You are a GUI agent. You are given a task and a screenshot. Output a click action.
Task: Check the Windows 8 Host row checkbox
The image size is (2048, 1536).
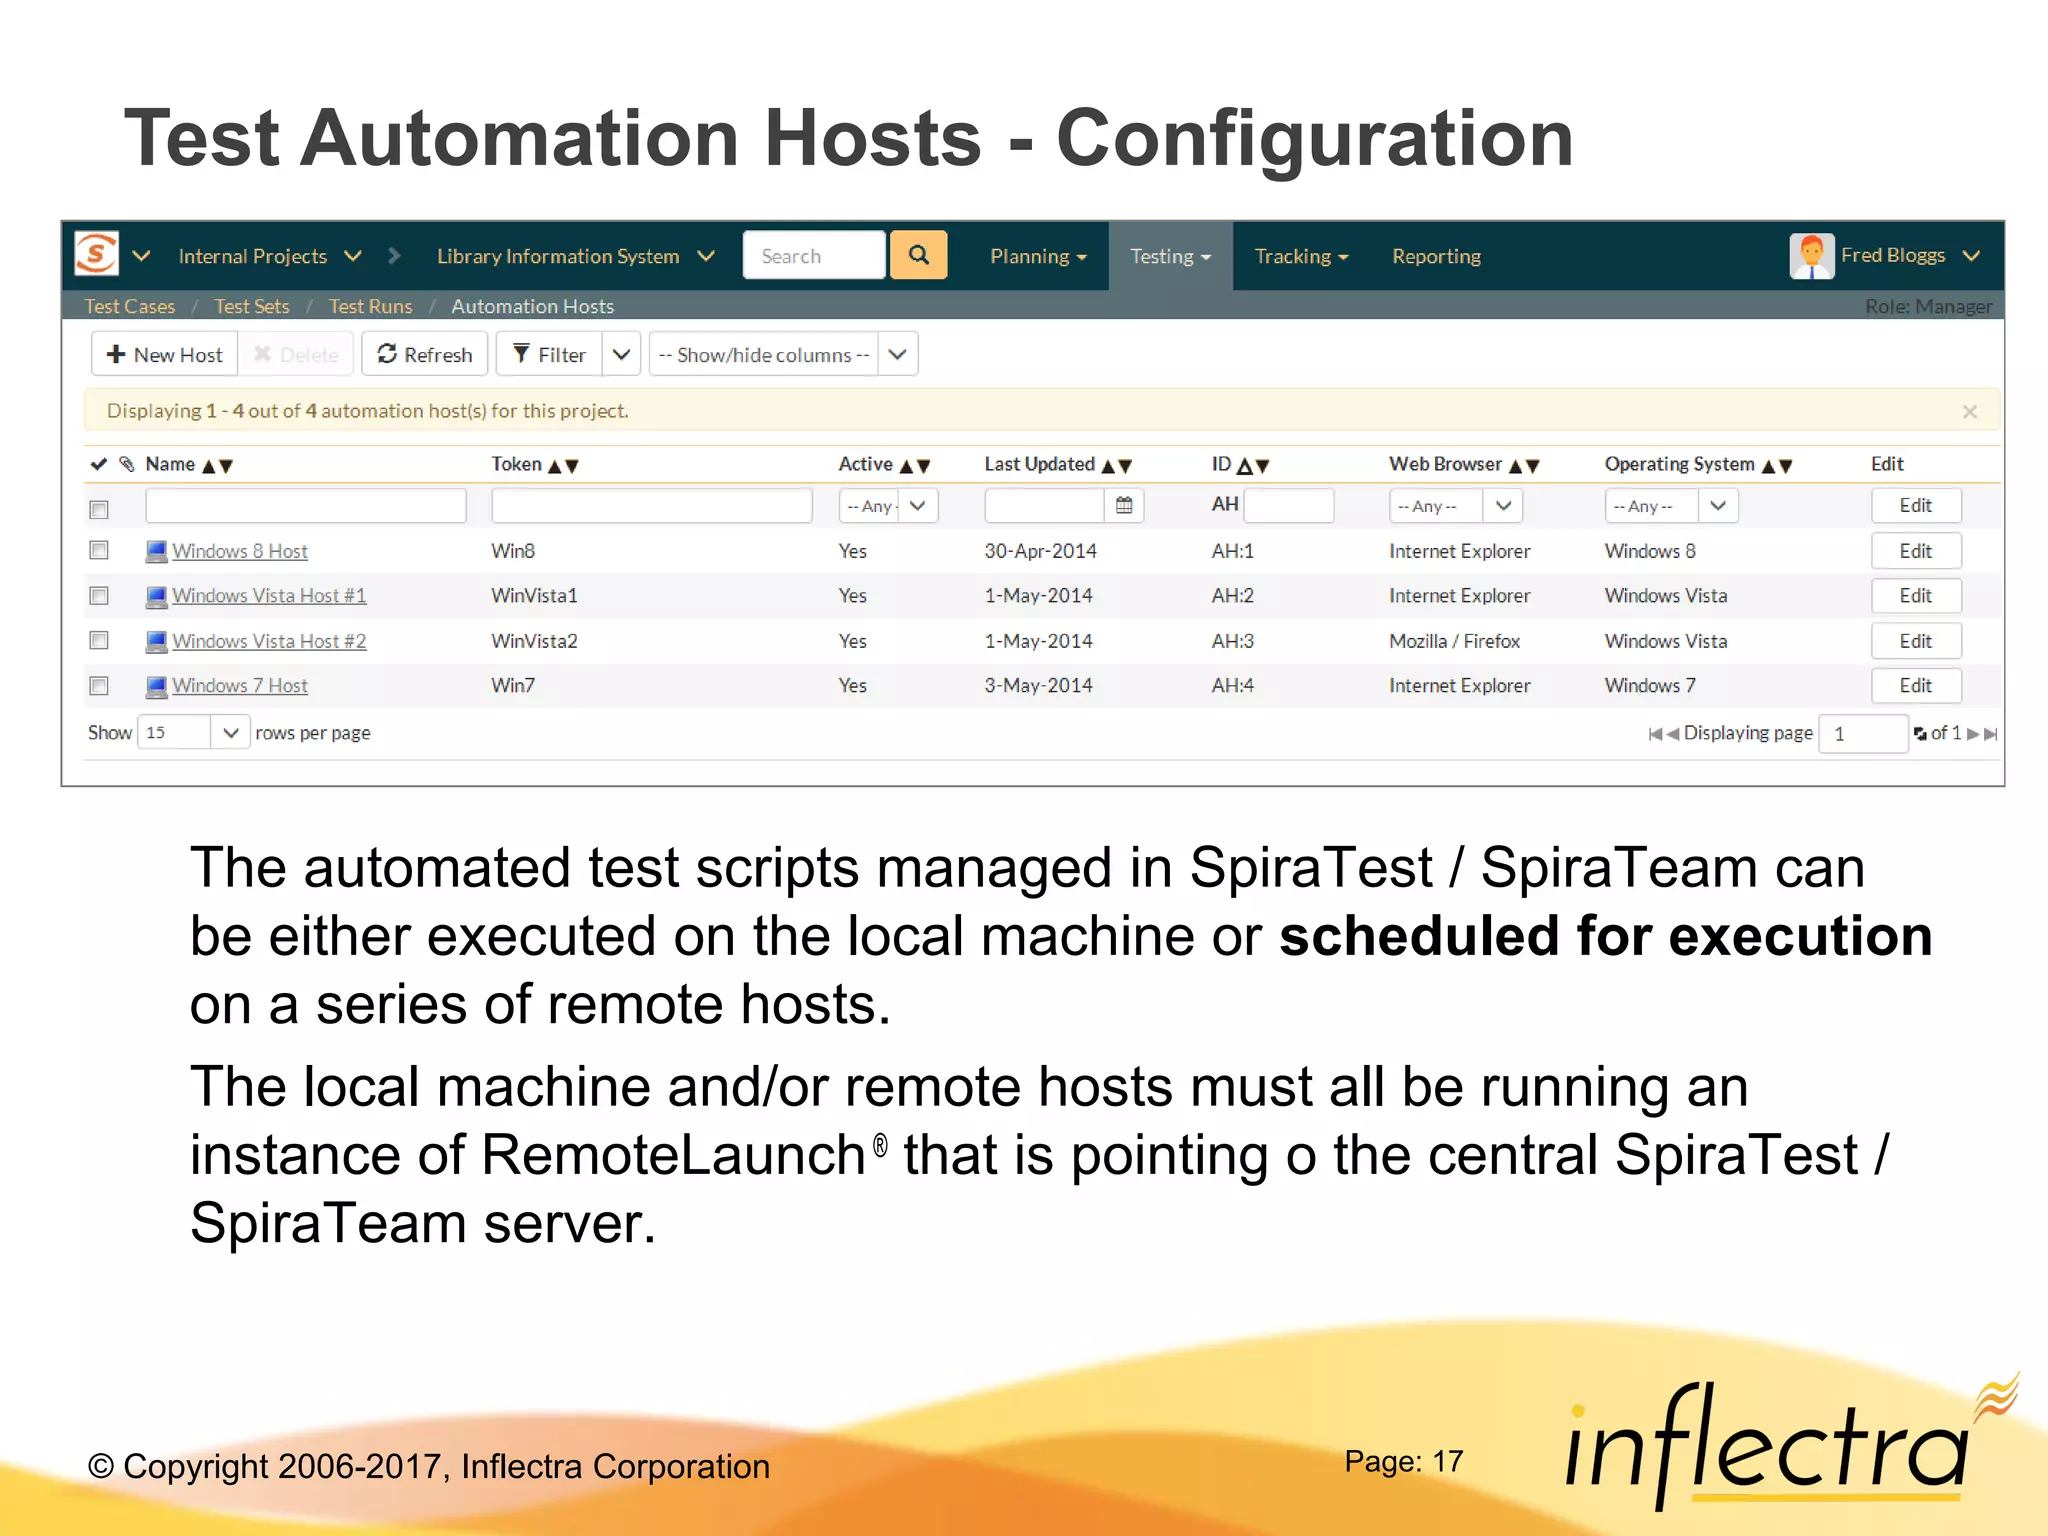99,550
